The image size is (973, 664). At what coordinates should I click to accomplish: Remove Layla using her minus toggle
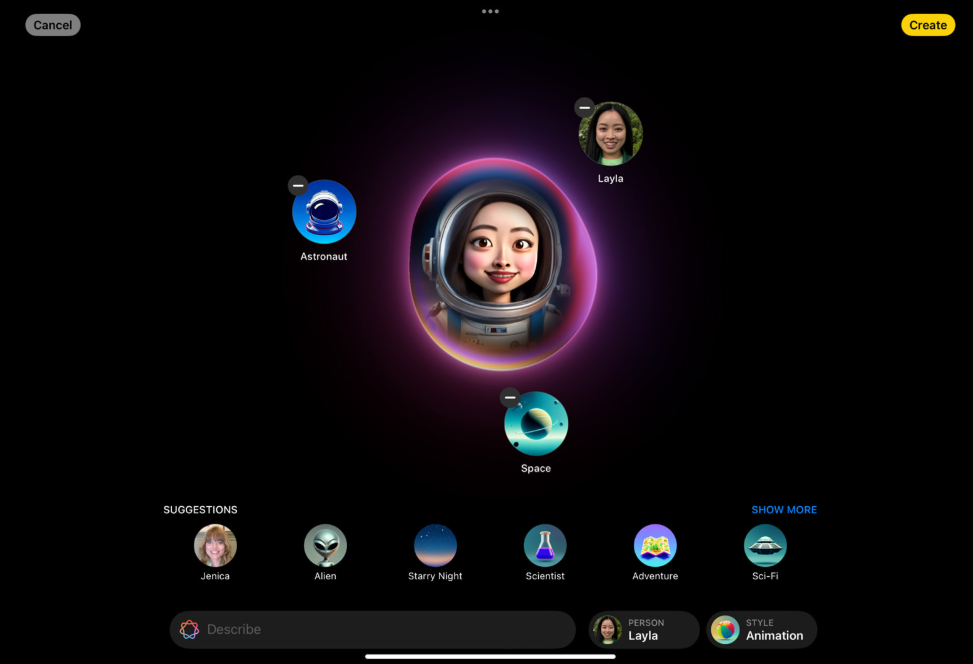583,106
